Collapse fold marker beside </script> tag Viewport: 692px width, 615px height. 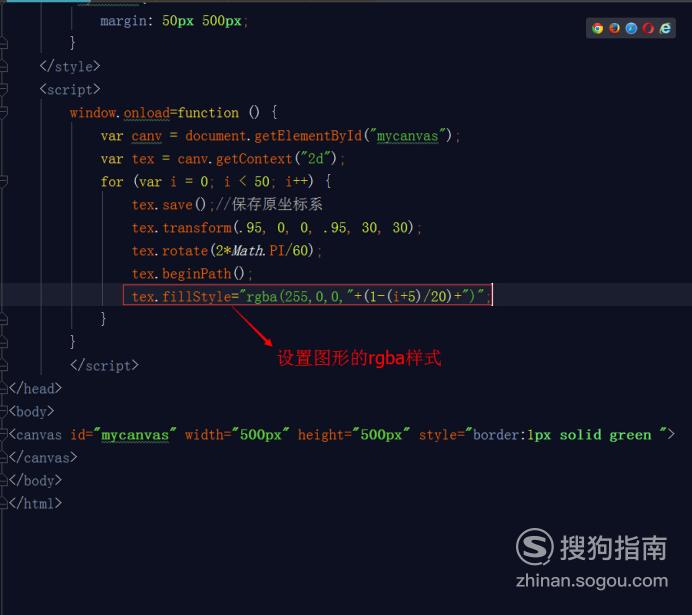pos(4,365)
